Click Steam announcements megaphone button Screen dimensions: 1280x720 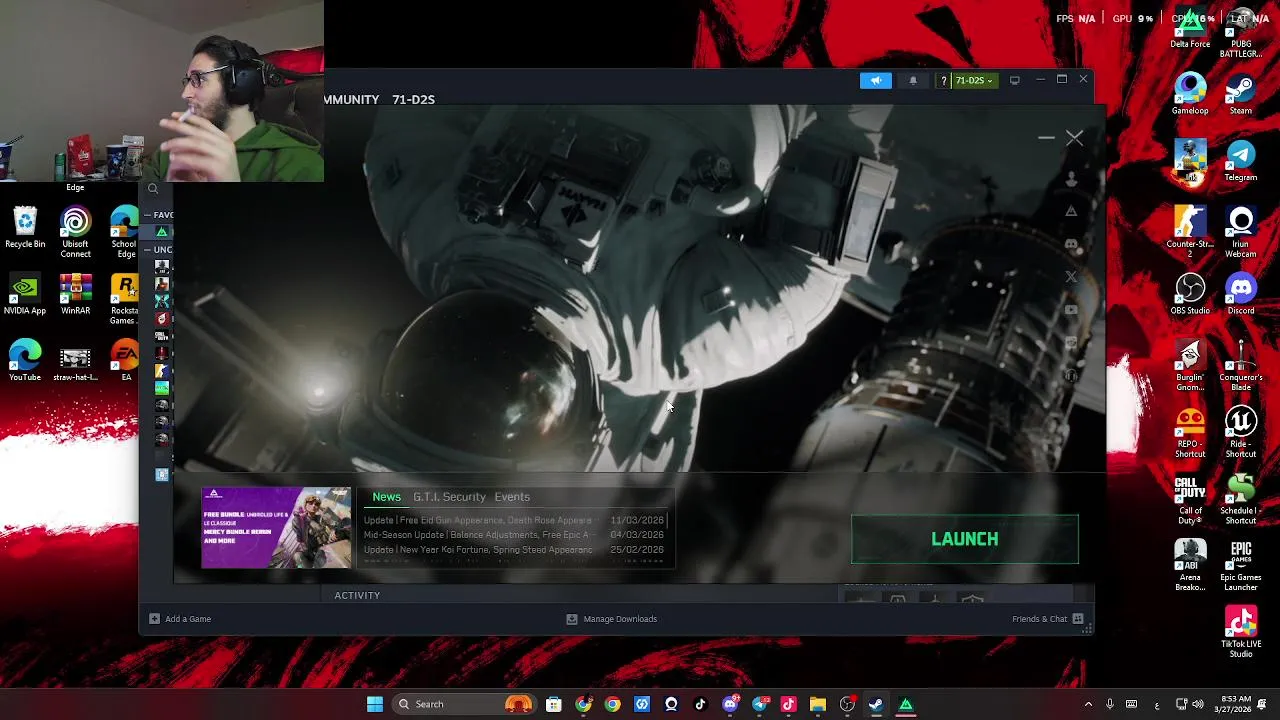(875, 80)
